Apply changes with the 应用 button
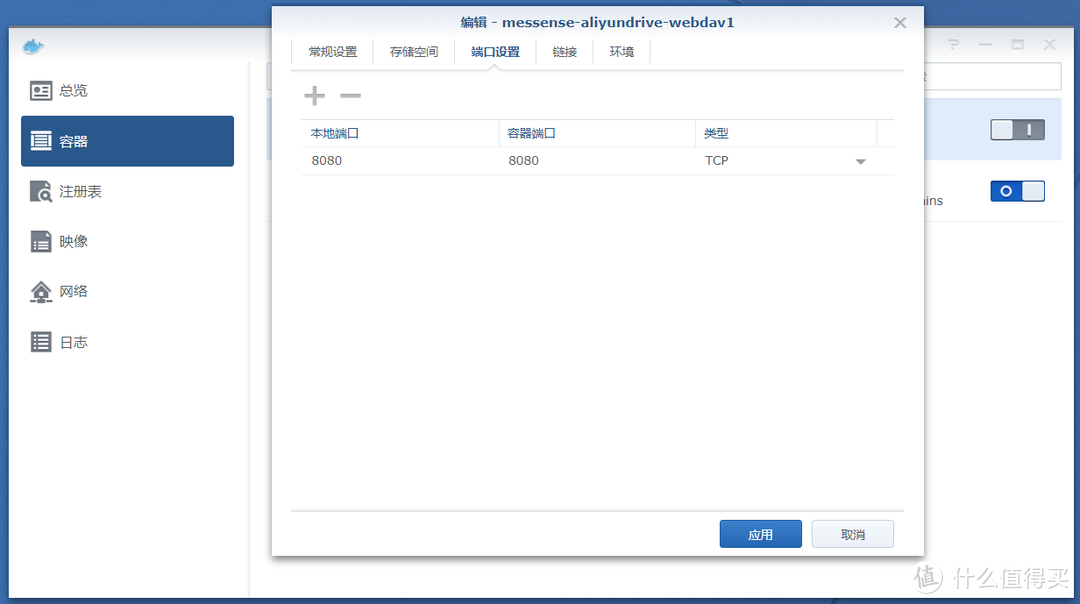This screenshot has height=604, width=1080. coord(760,534)
